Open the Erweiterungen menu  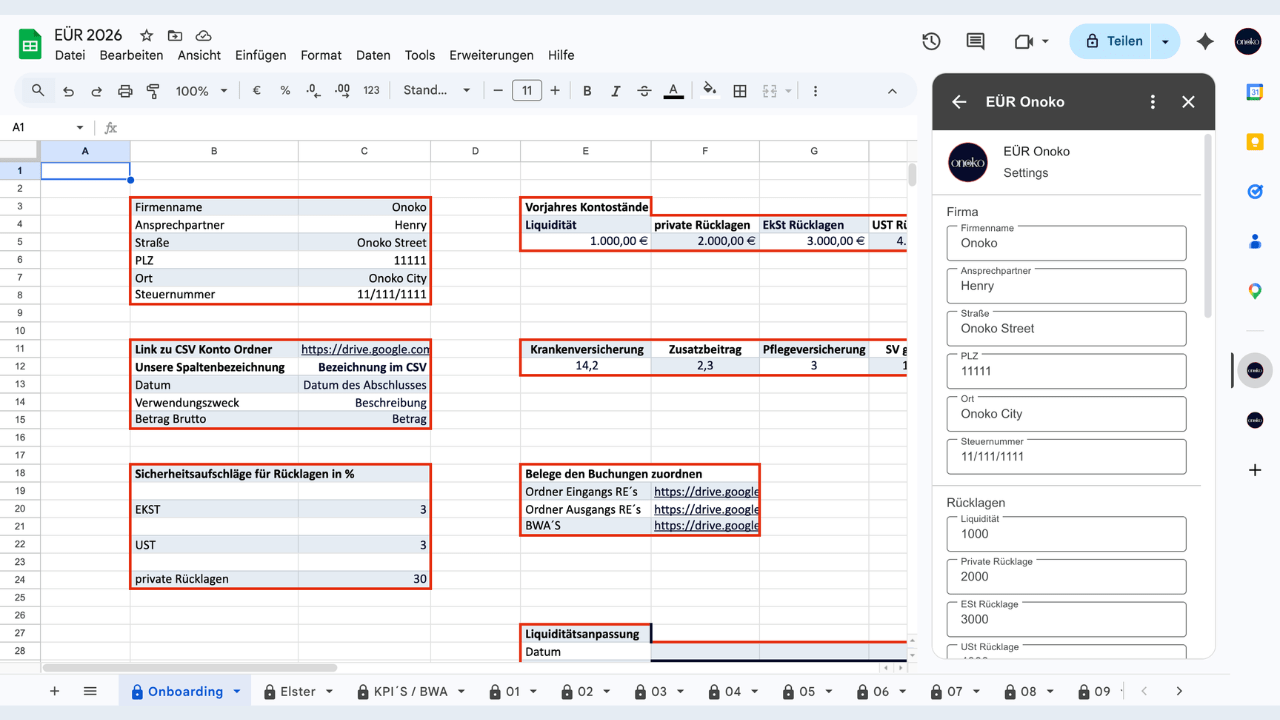point(491,55)
